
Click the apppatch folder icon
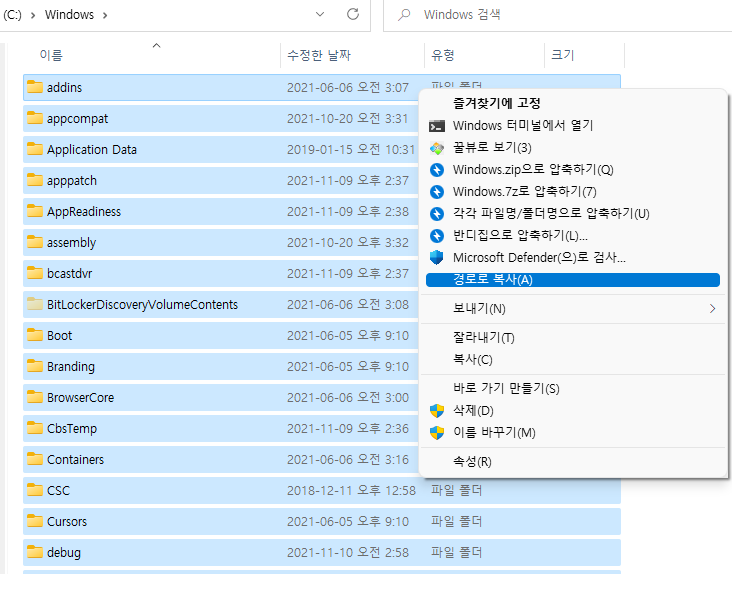35,180
